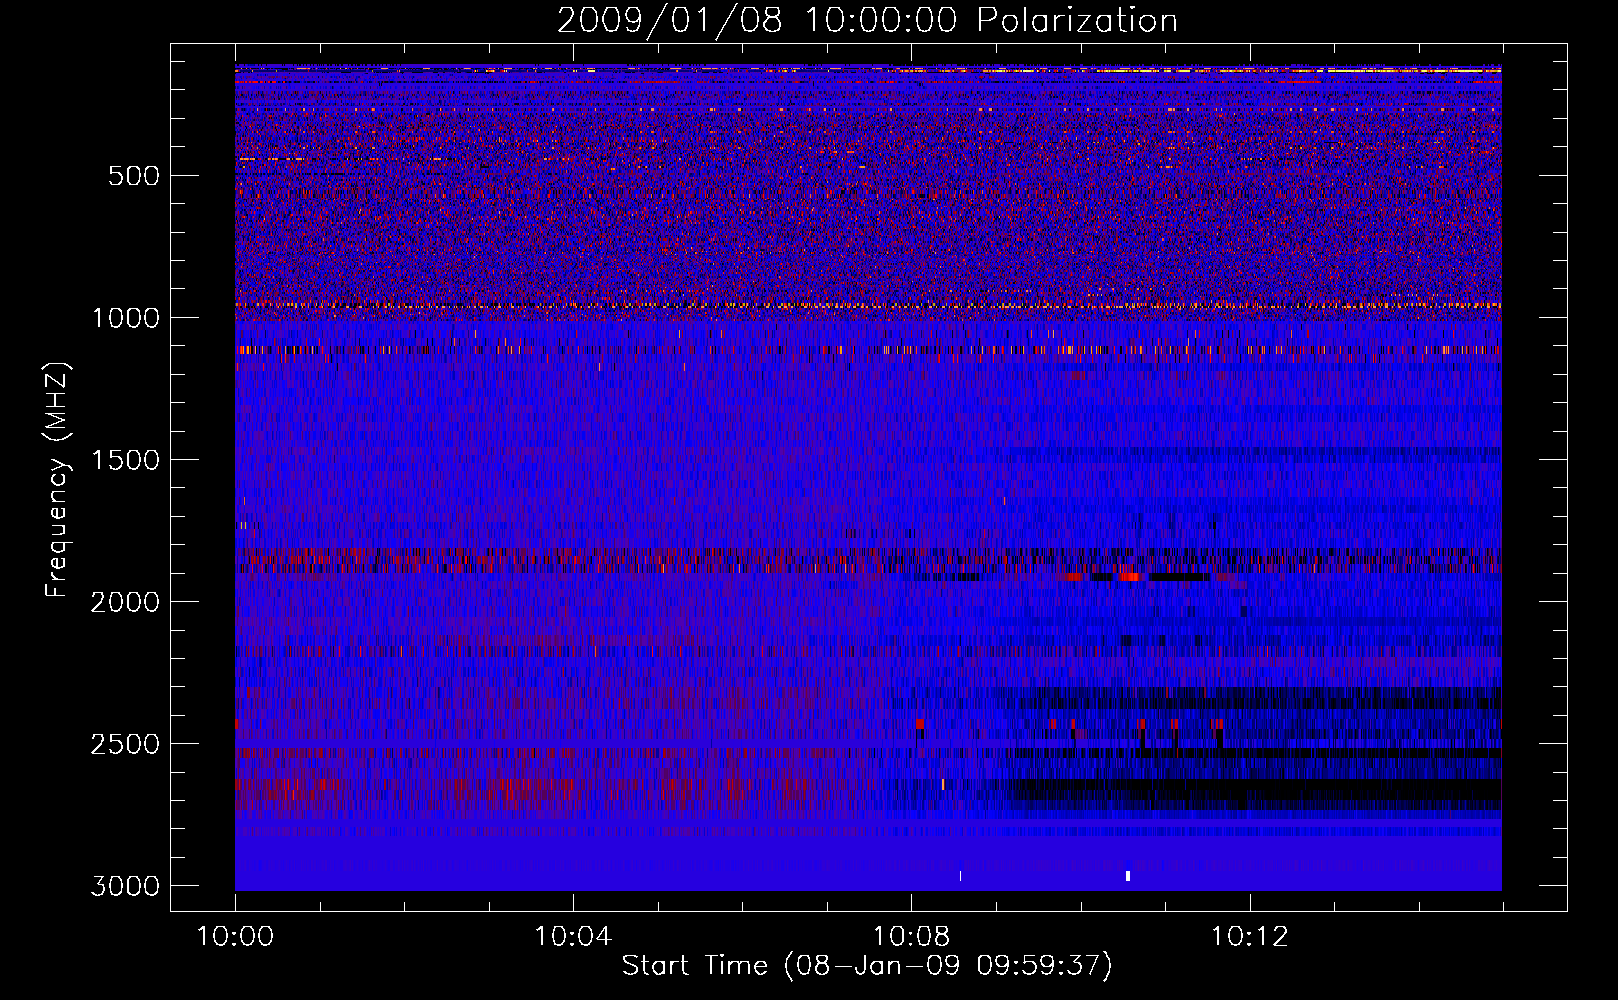
Task: Select the 2500 frequency tick label
Action: 125,744
